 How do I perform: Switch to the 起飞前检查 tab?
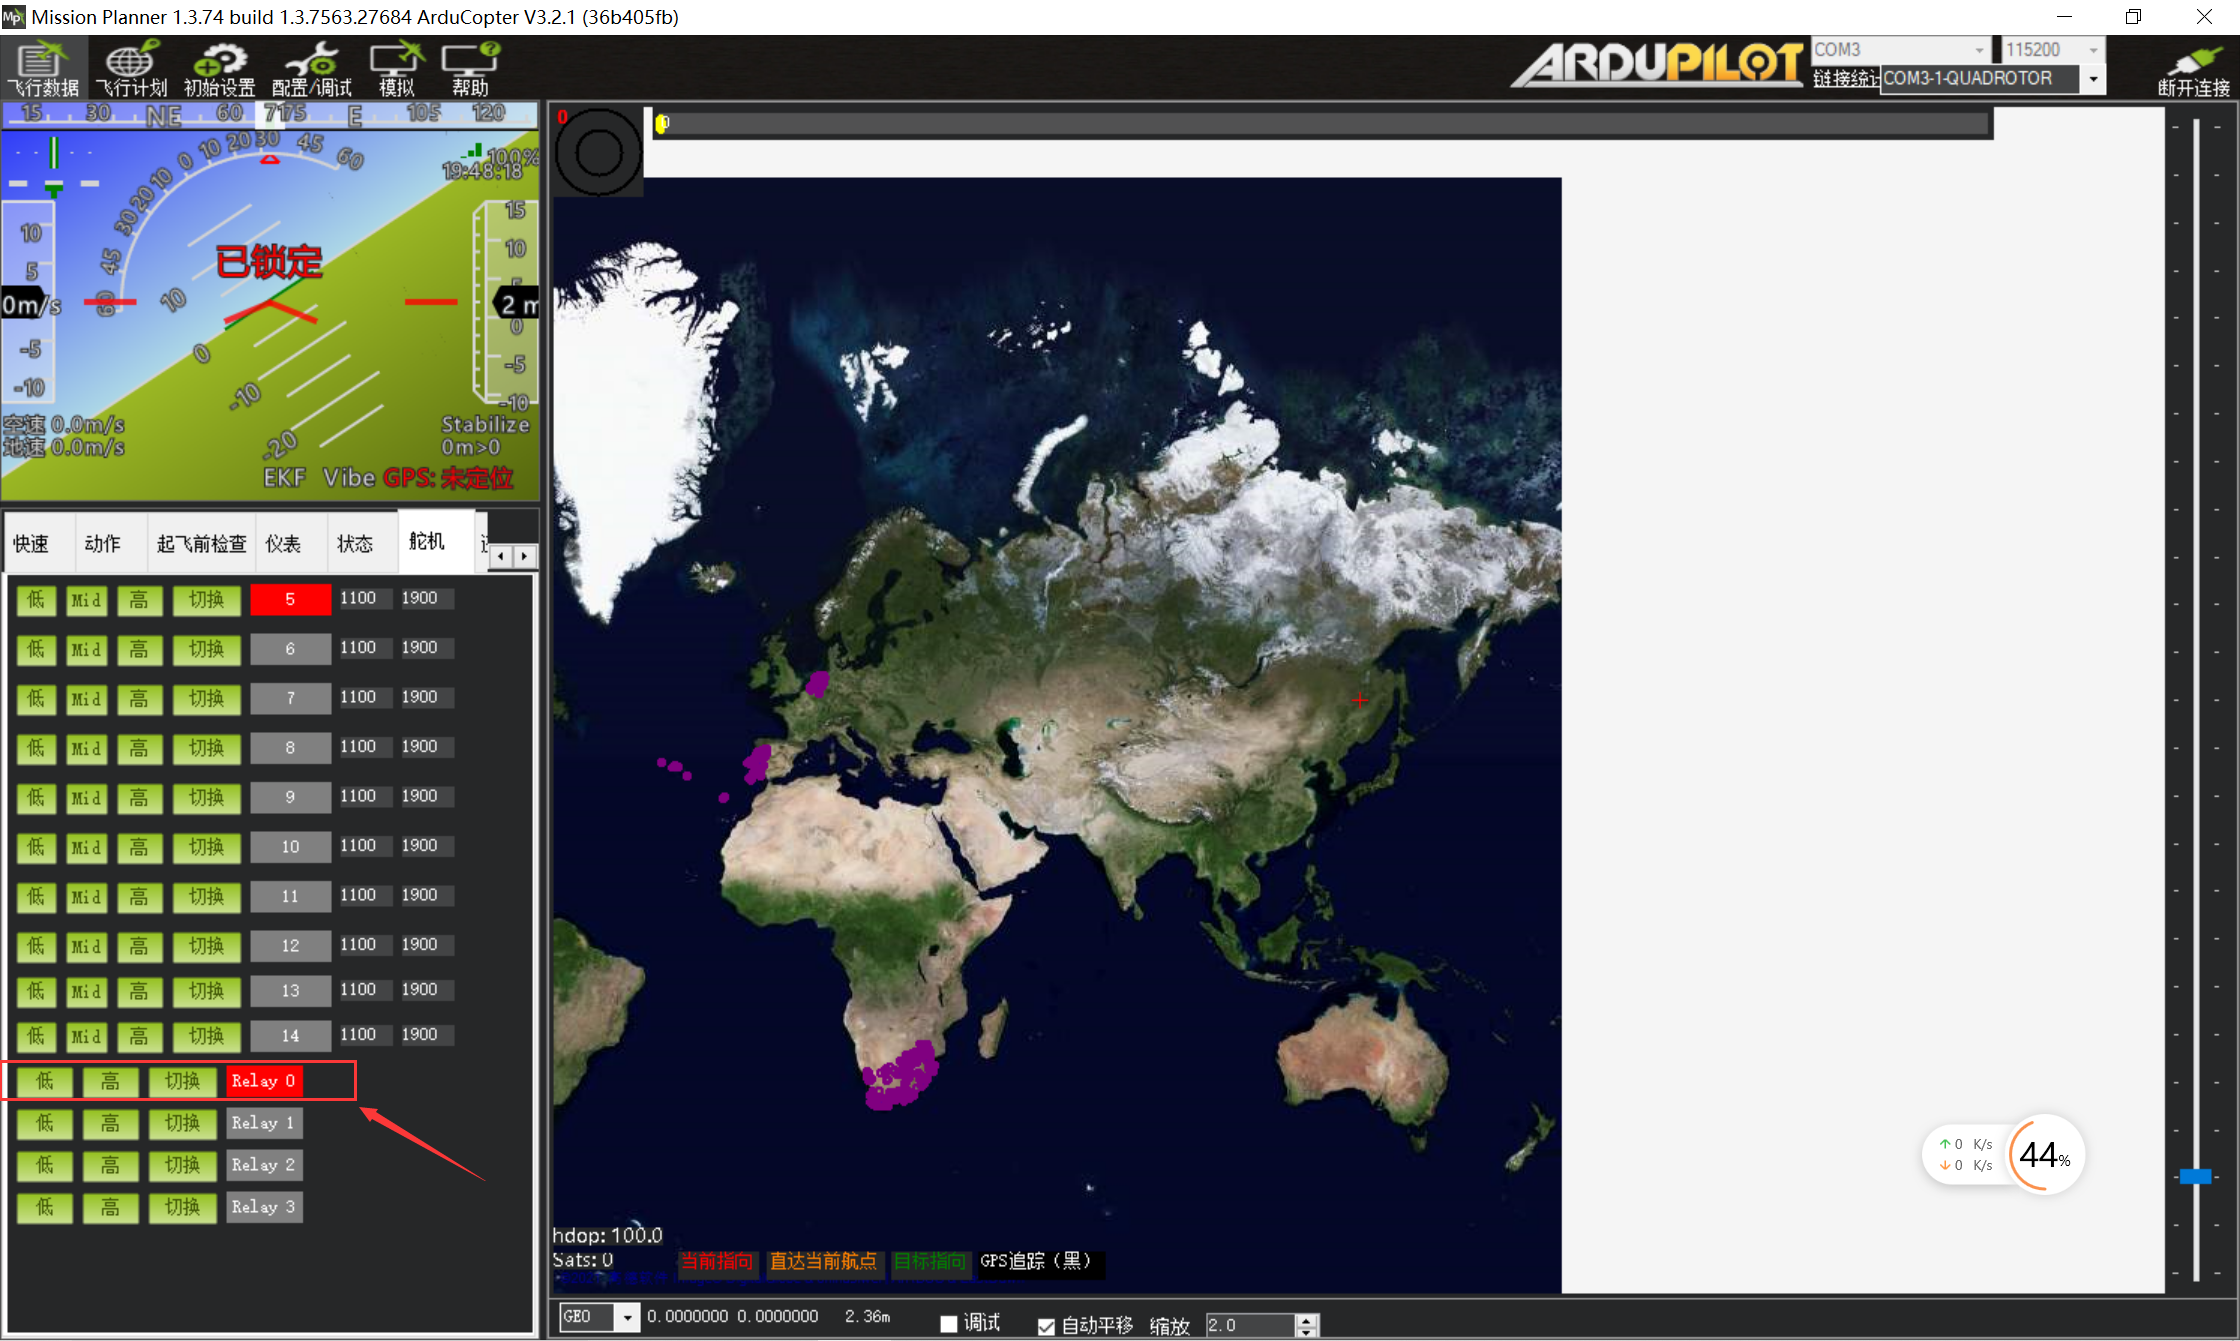click(x=201, y=543)
